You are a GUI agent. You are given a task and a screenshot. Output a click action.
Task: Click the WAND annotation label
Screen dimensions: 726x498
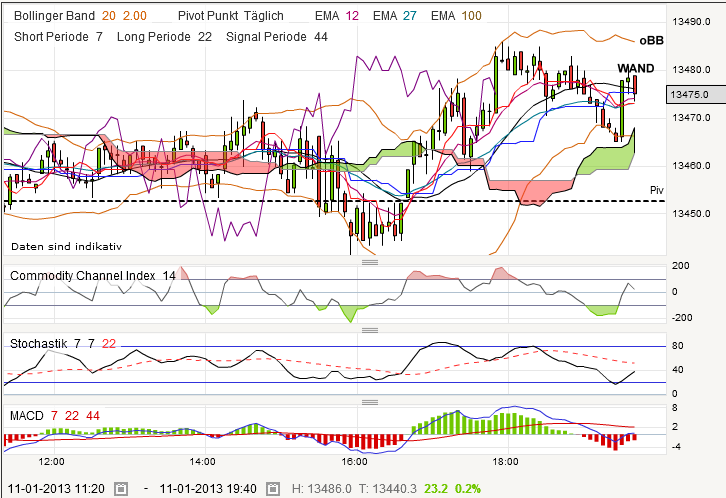pos(636,68)
